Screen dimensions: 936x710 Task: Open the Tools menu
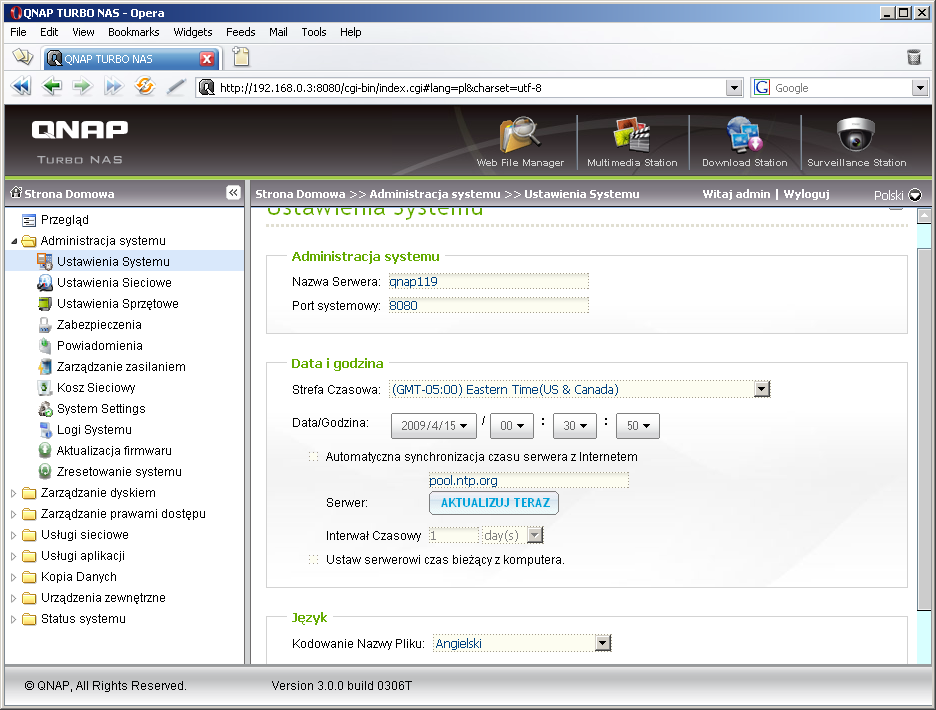[313, 32]
